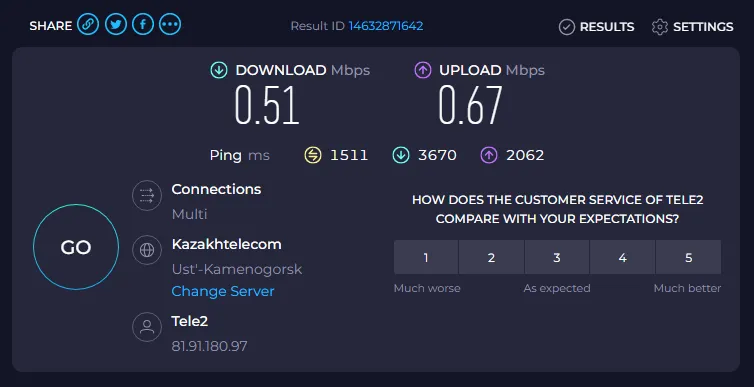The image size is (754, 387).
Task: Open more share options ellipsis
Action: pos(170,25)
